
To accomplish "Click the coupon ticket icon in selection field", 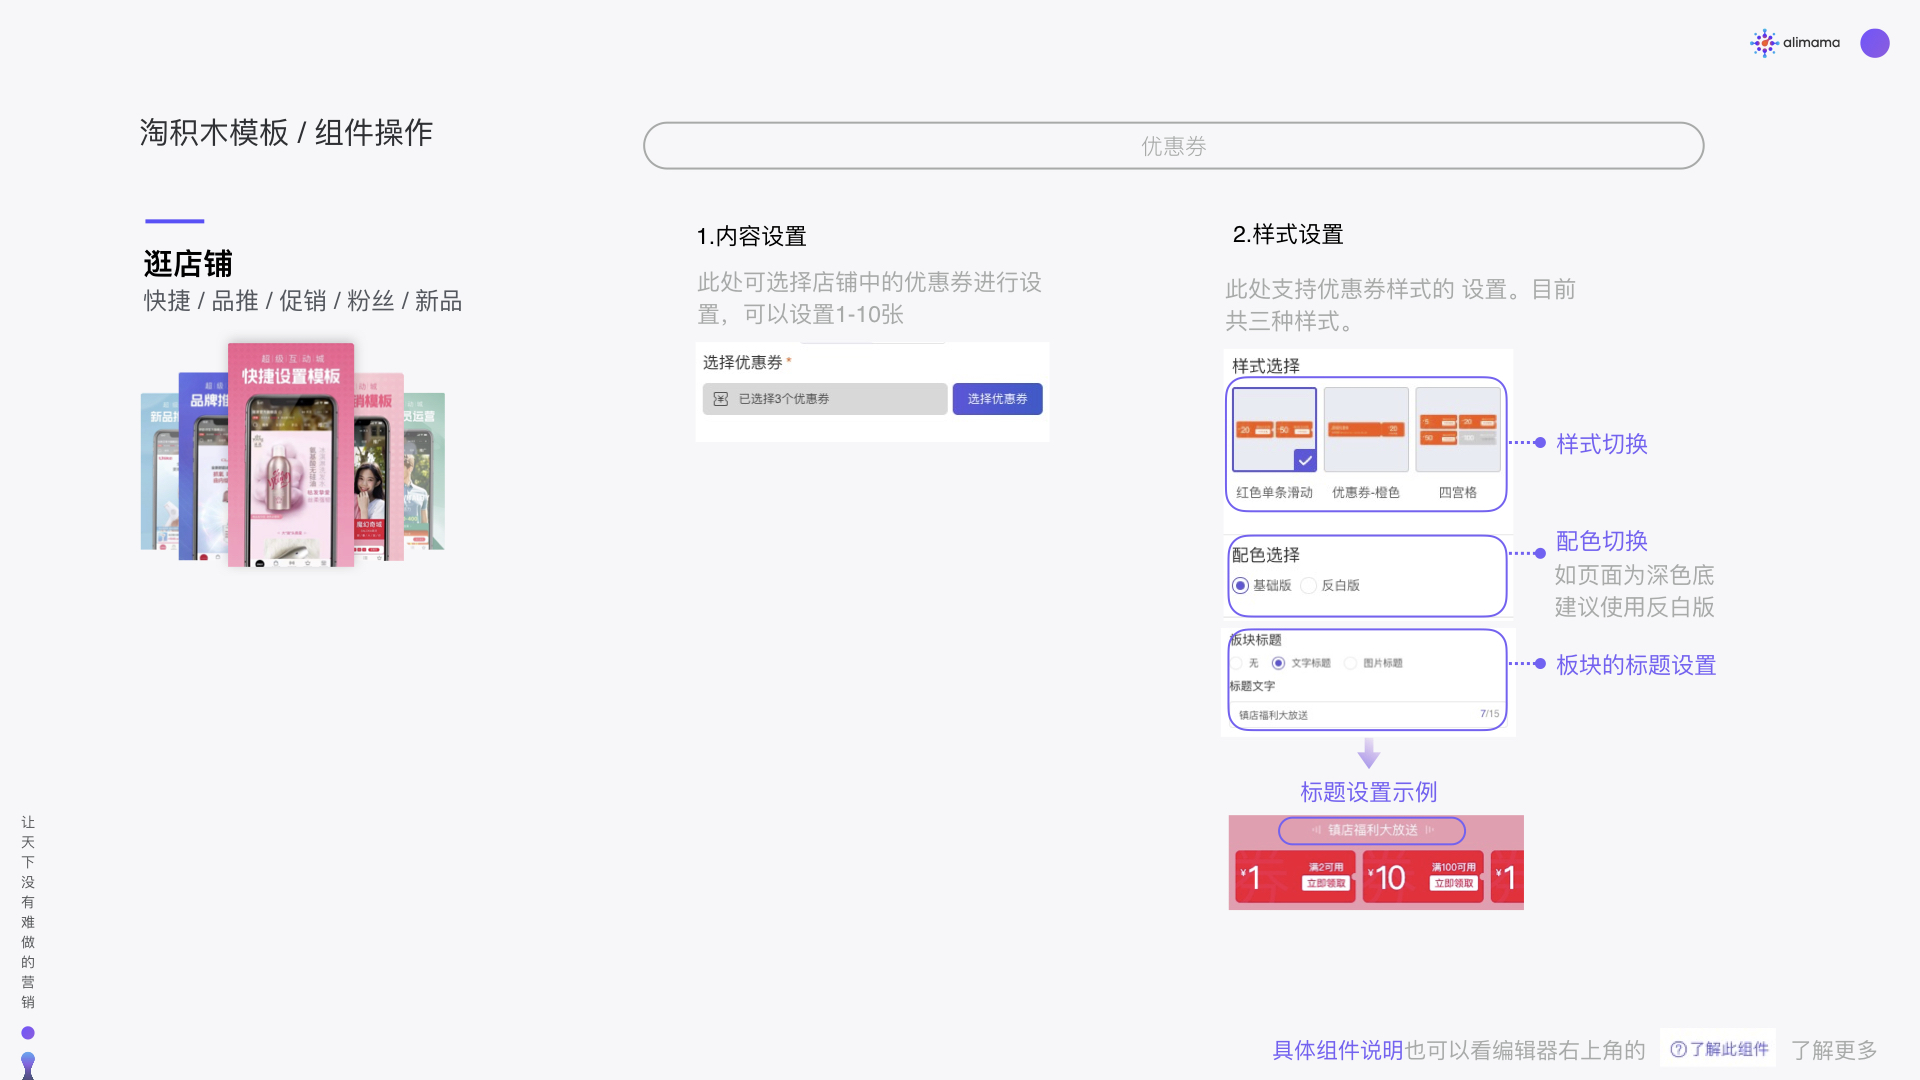I will click(x=720, y=399).
